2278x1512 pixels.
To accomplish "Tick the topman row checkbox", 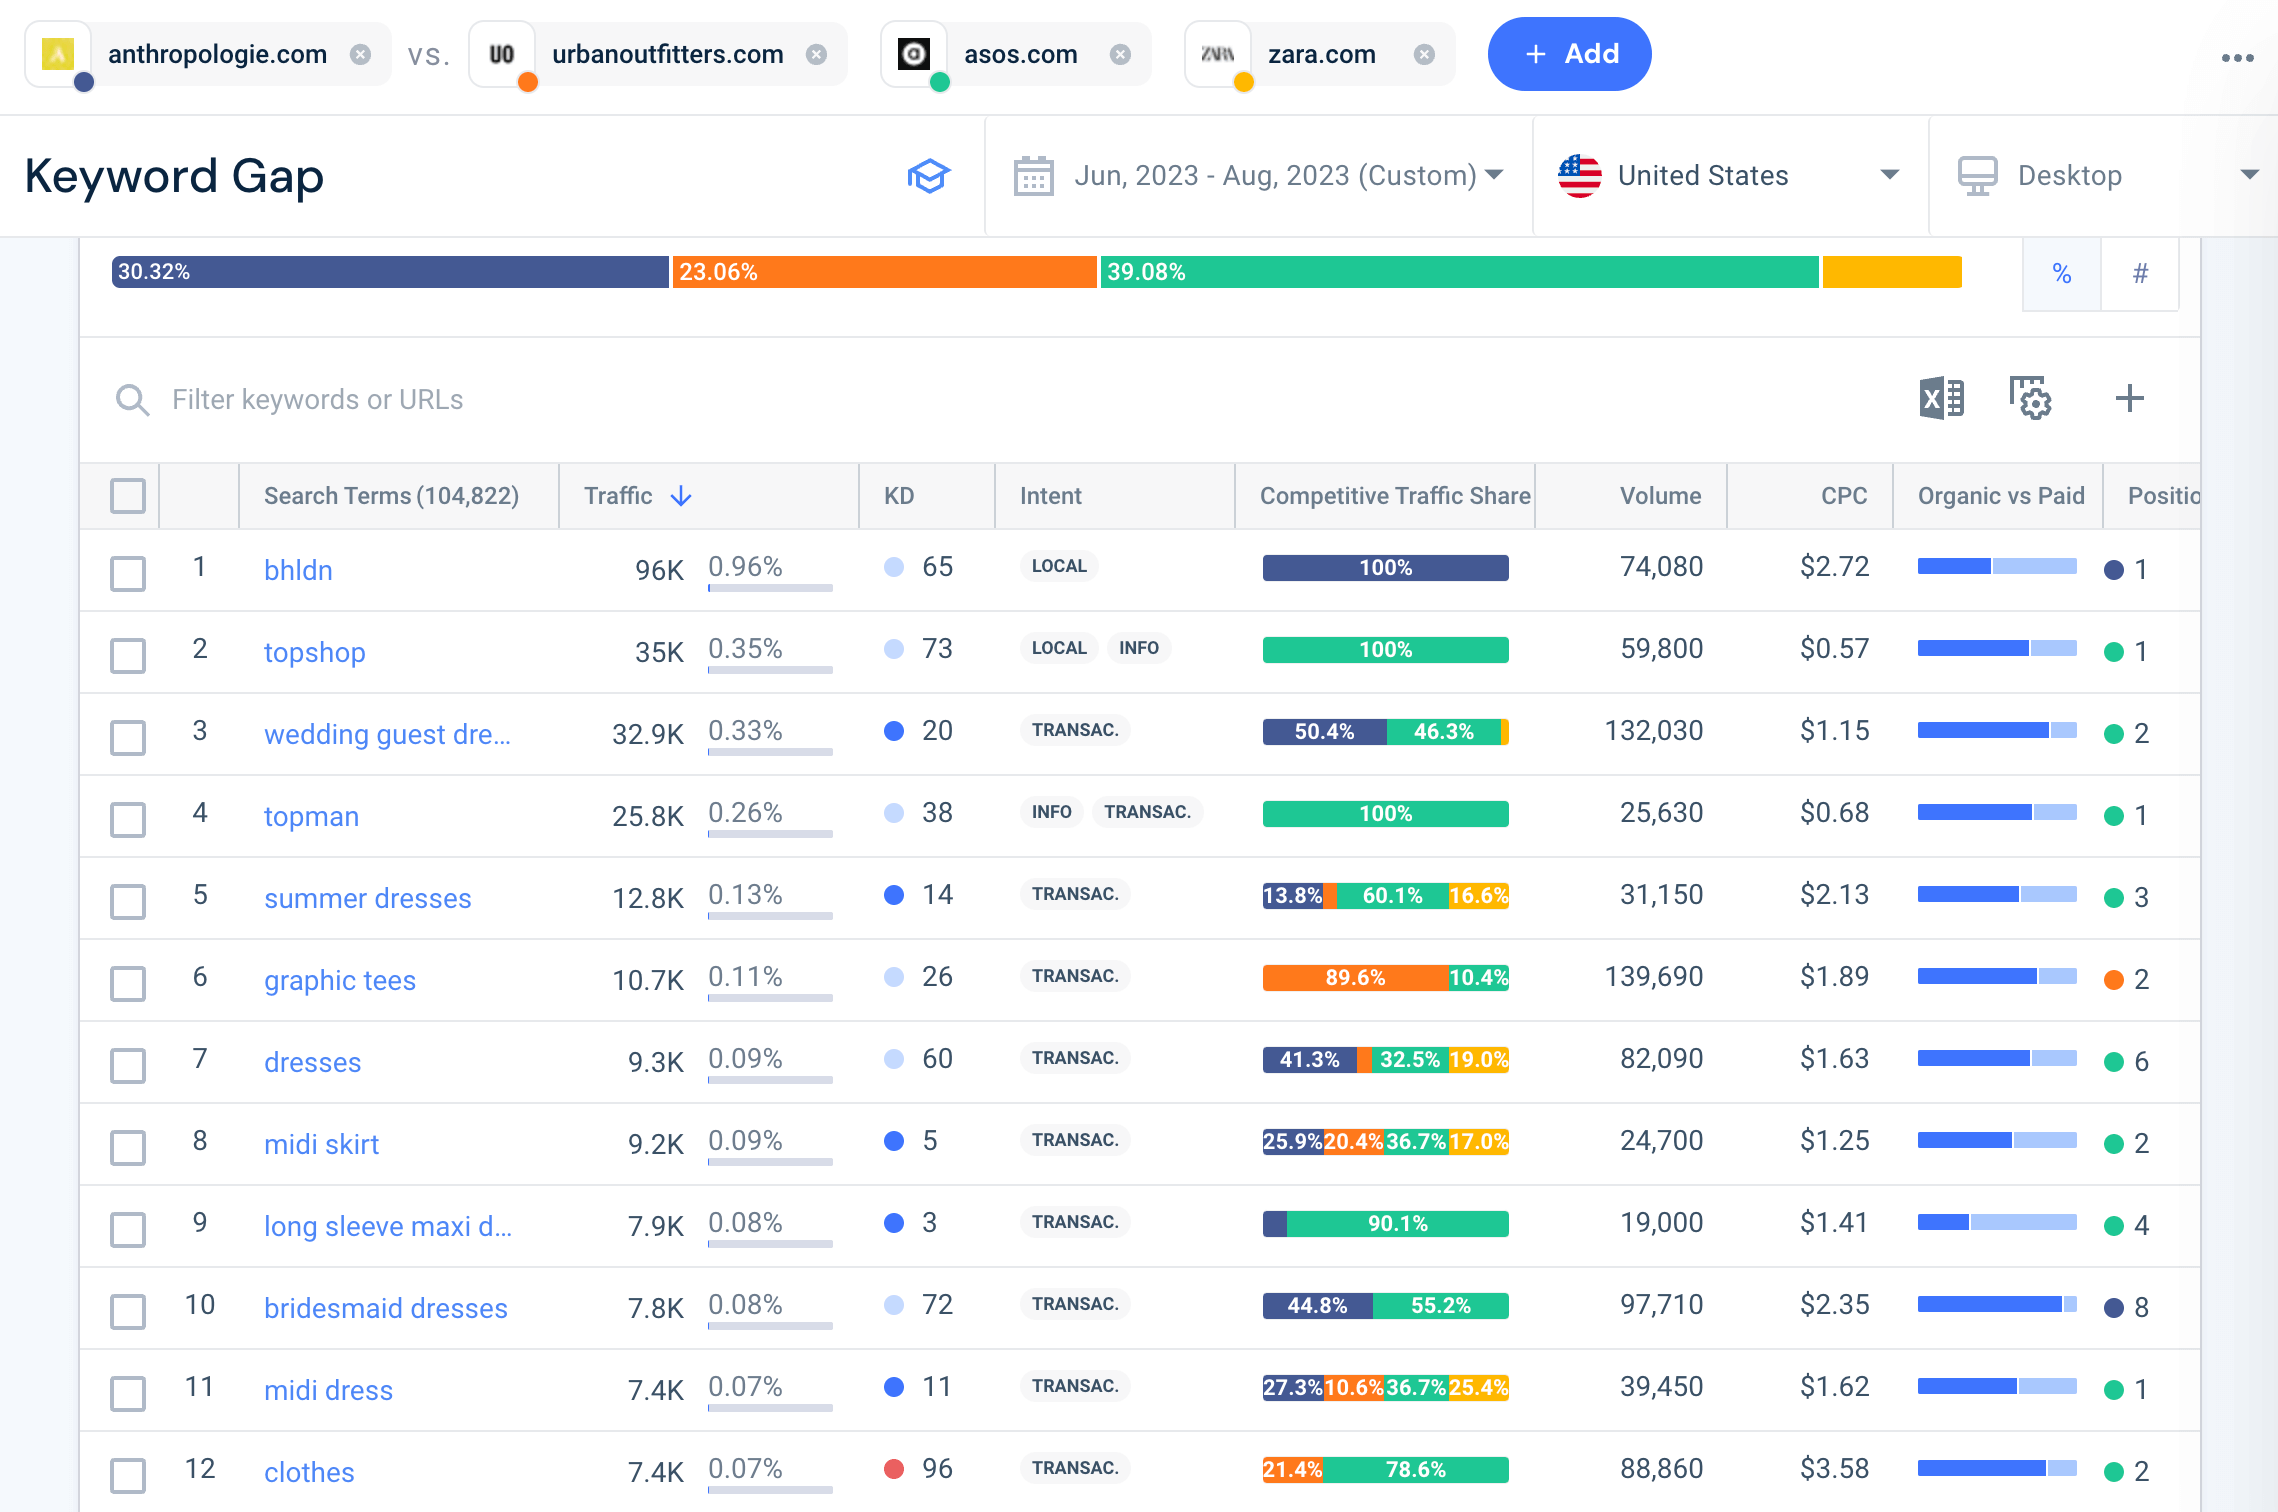I will coord(128,820).
